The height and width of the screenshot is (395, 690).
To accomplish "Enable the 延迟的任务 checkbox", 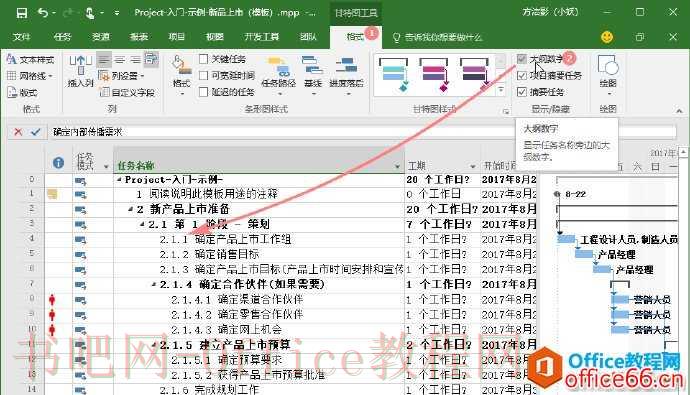I will (x=203, y=92).
